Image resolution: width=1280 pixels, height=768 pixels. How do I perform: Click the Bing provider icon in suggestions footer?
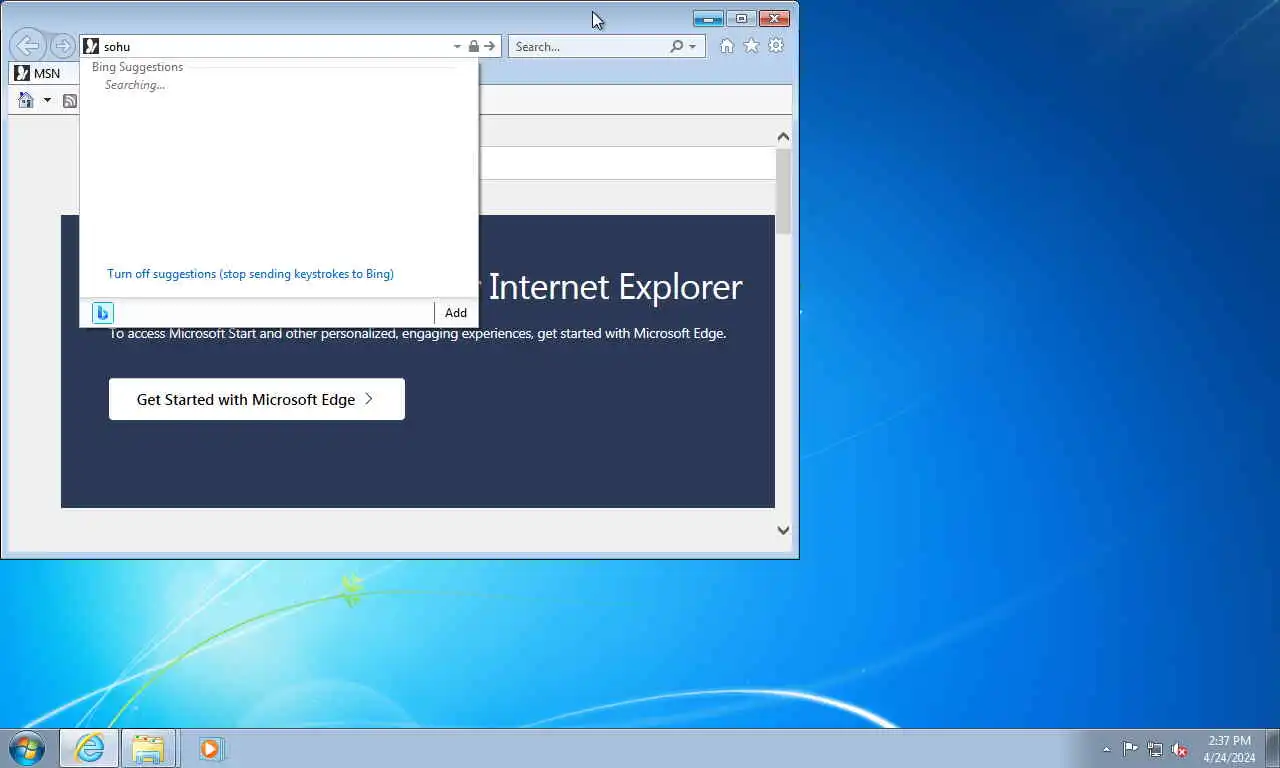(102, 313)
